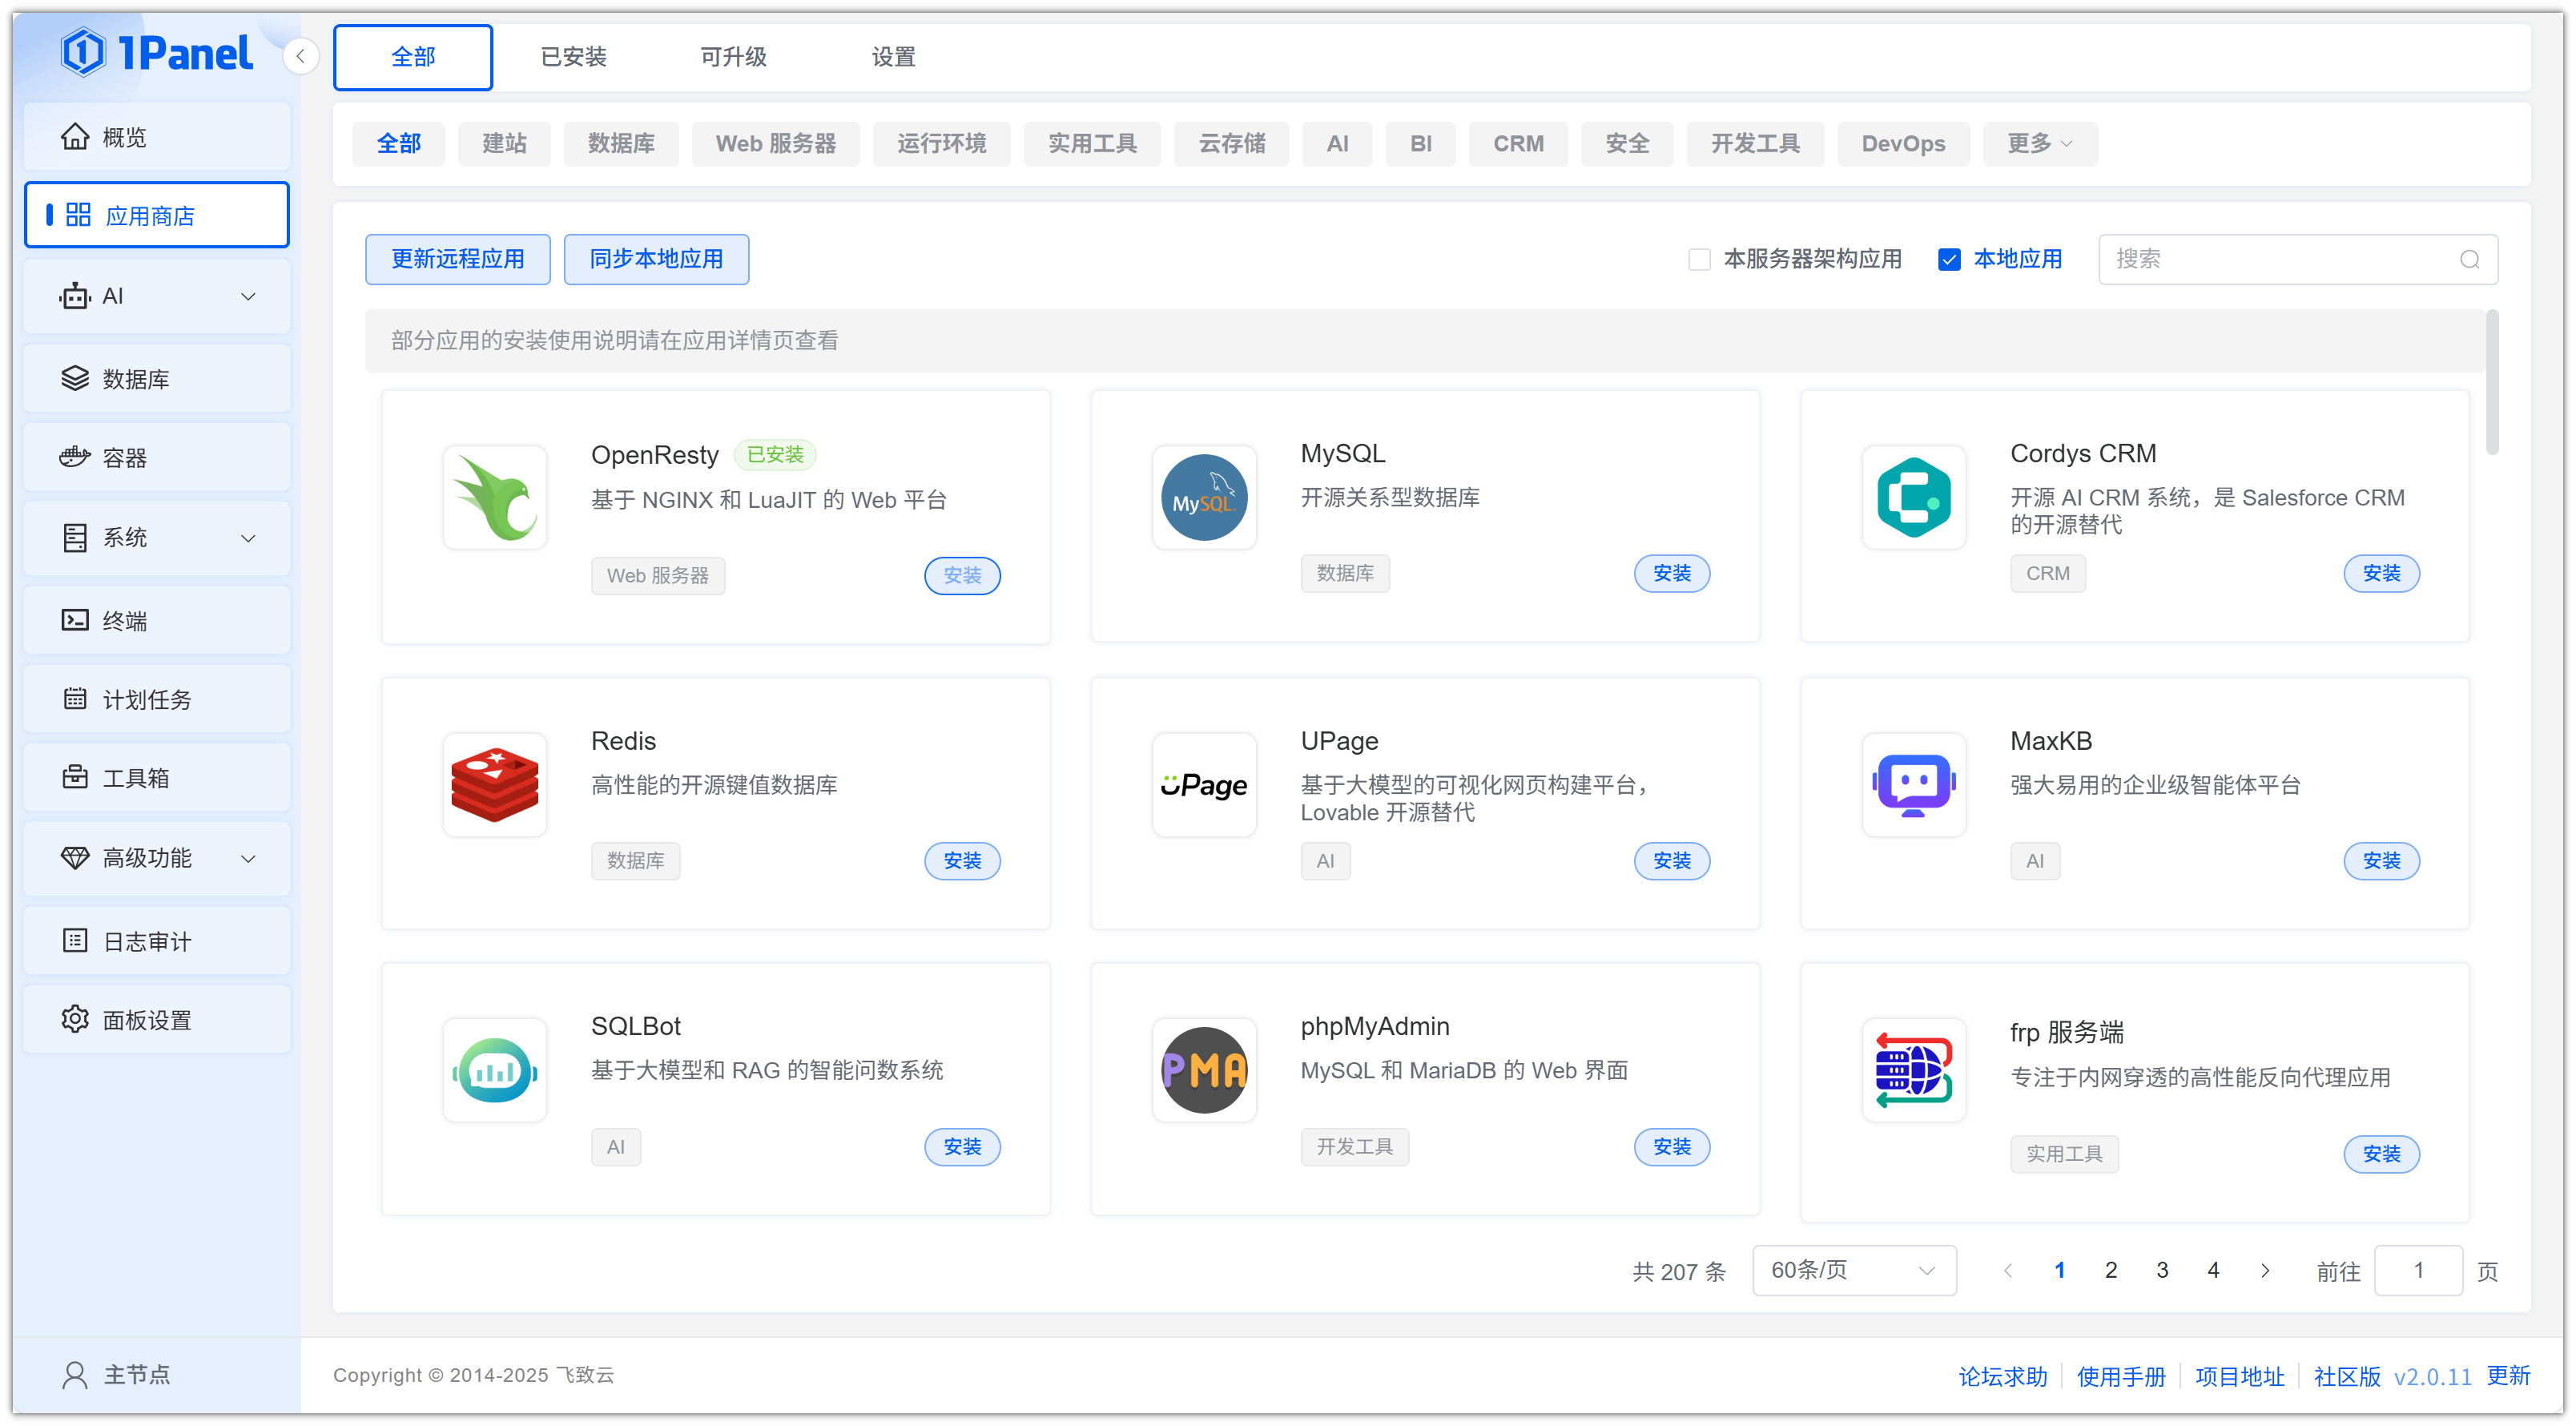Click the Redis app logo
2576x1426 pixels.
[494, 785]
